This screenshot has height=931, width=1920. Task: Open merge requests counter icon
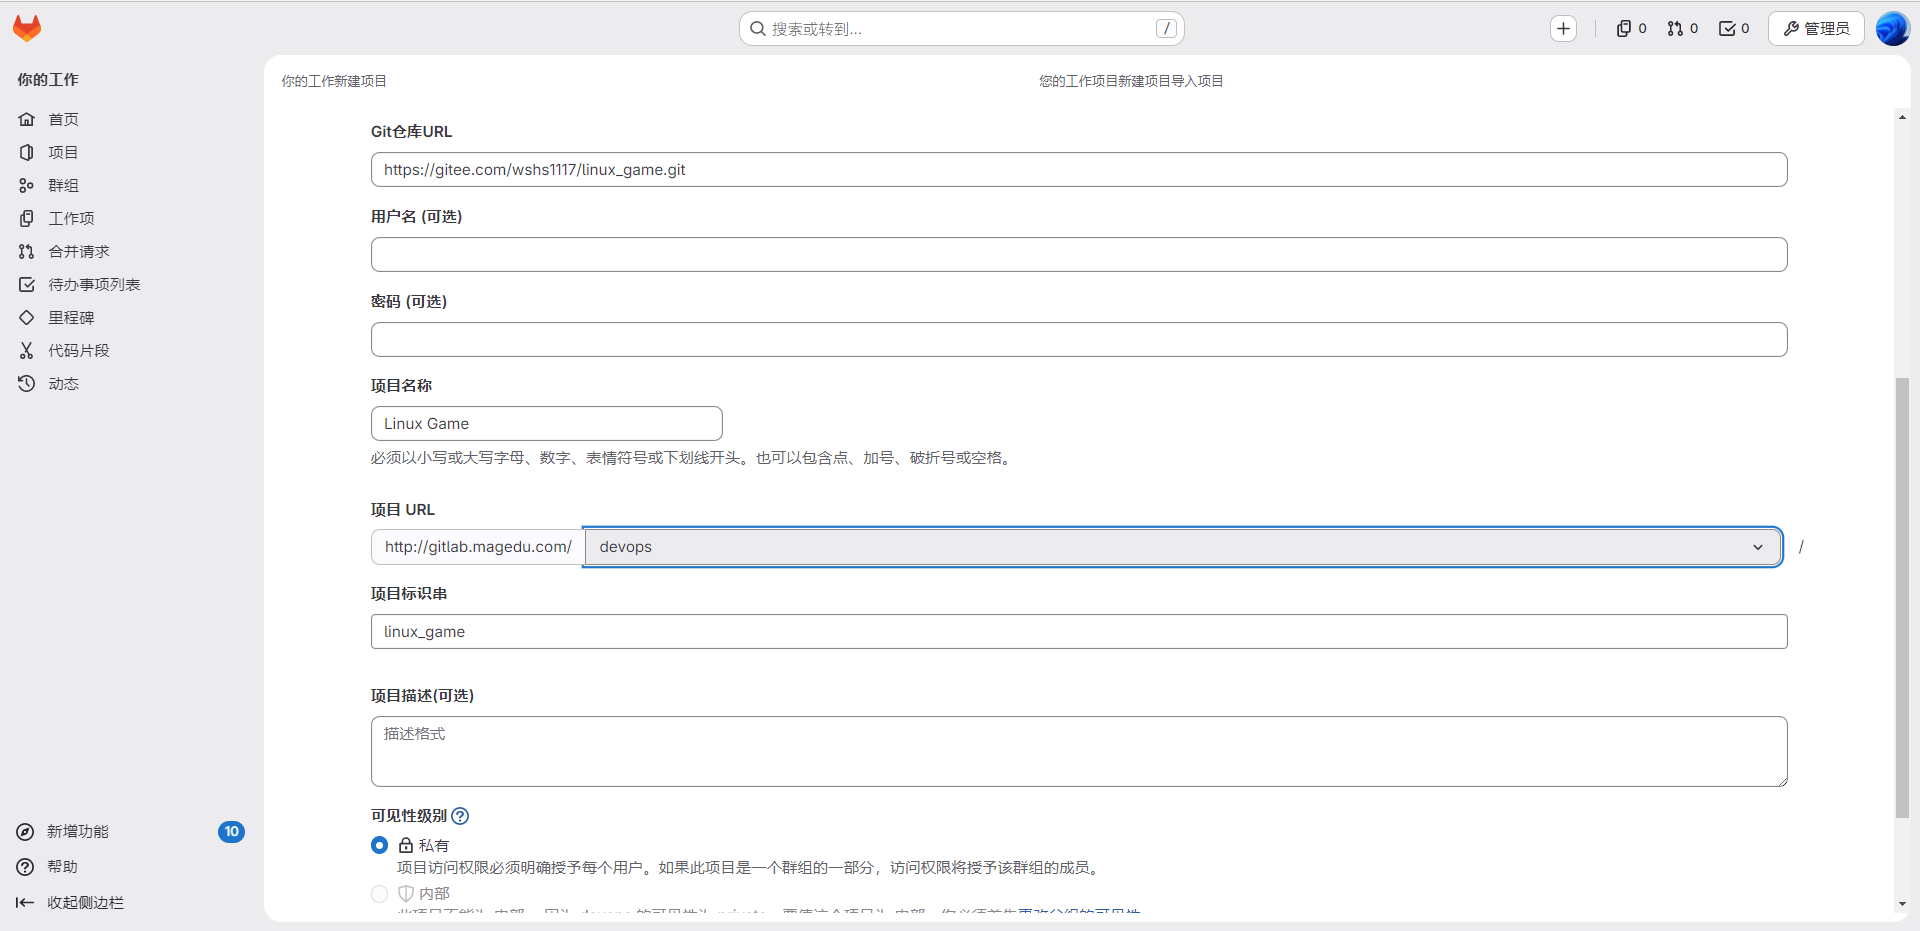(1683, 29)
